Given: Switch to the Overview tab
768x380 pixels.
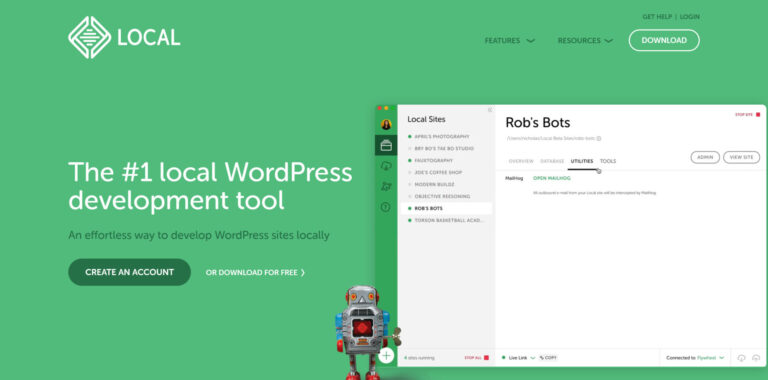Looking at the screenshot, I should point(521,161).
